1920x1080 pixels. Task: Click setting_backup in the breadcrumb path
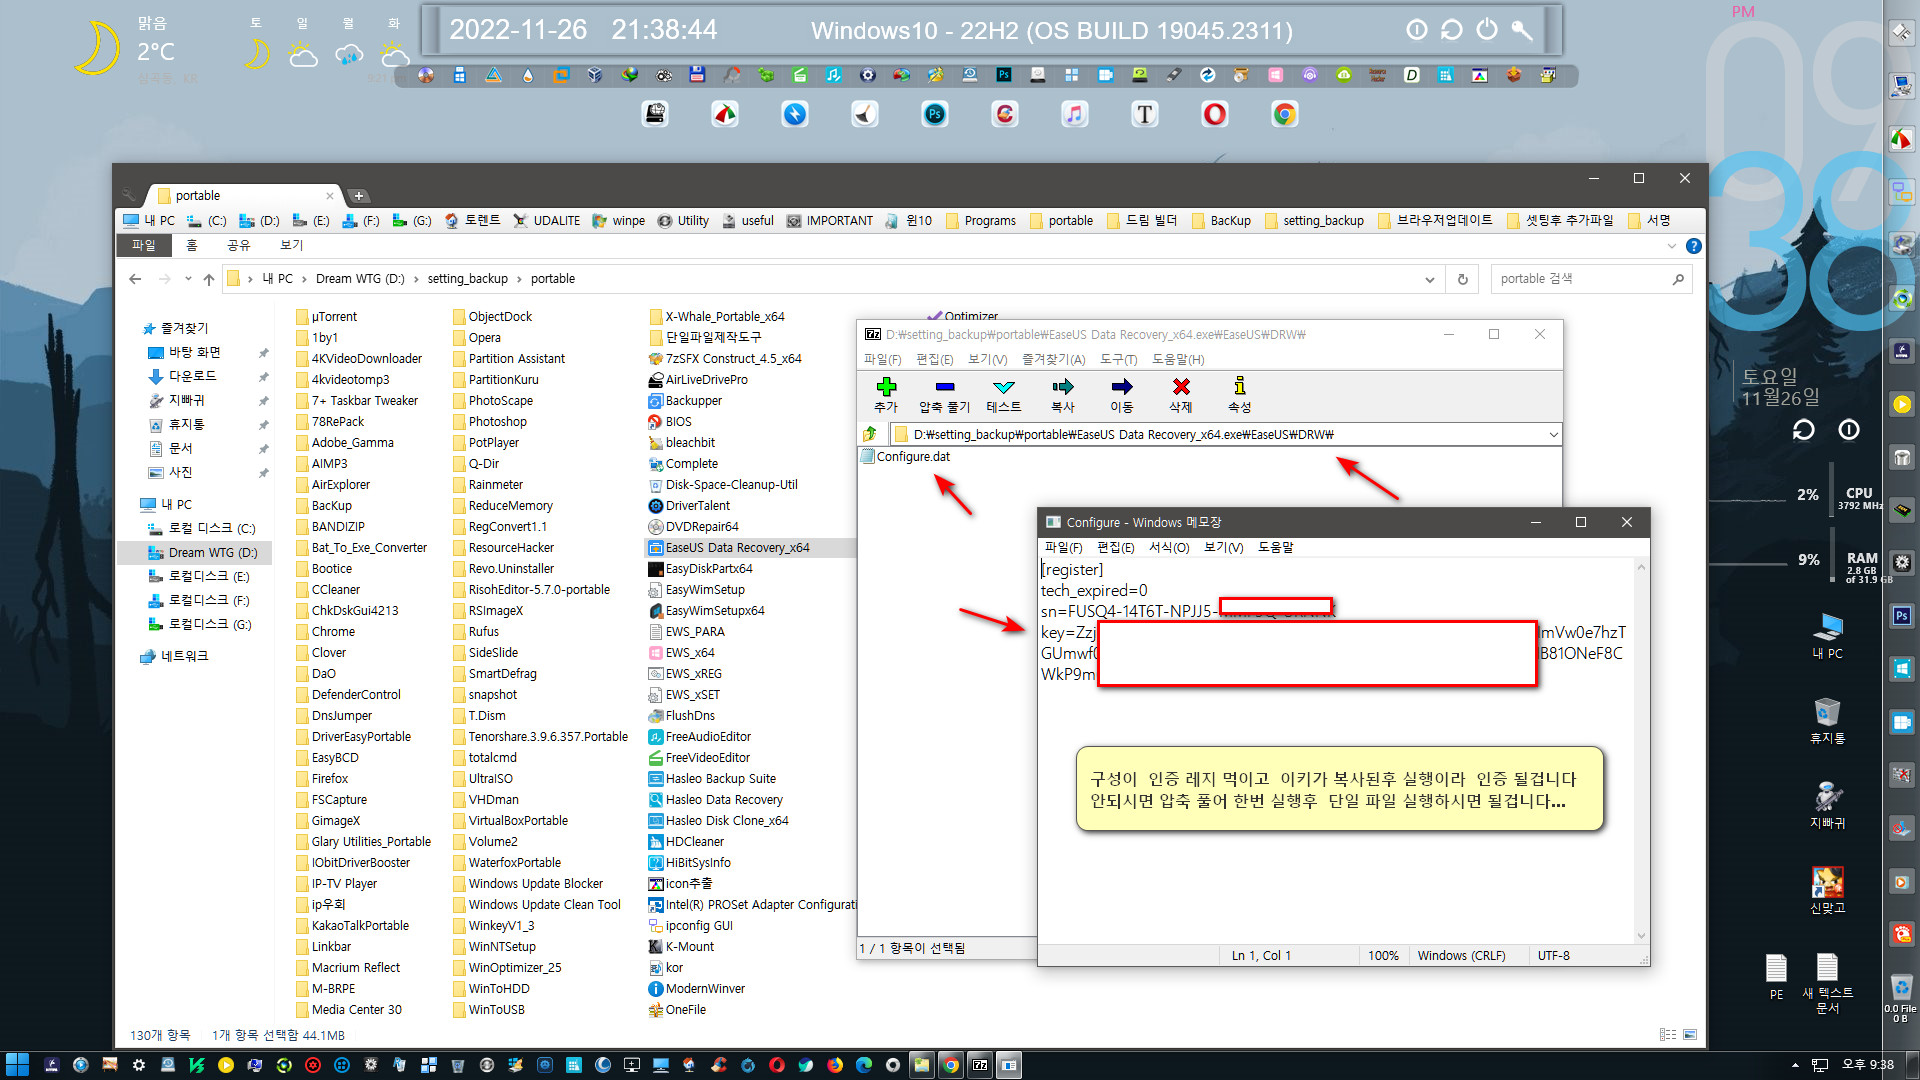pos(467,279)
